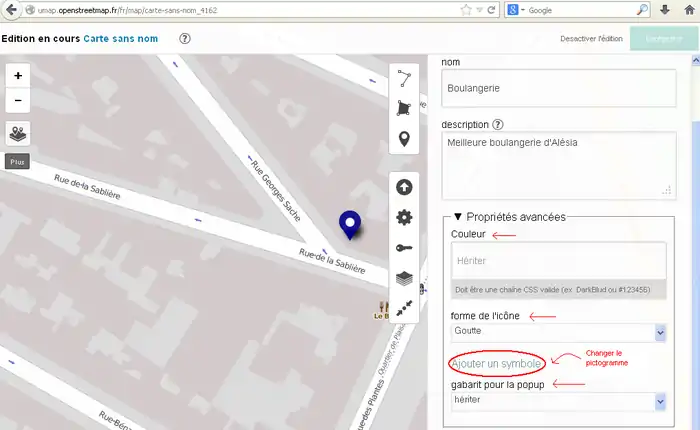Open map settings gear icon
The width and height of the screenshot is (700, 430).
(x=404, y=217)
